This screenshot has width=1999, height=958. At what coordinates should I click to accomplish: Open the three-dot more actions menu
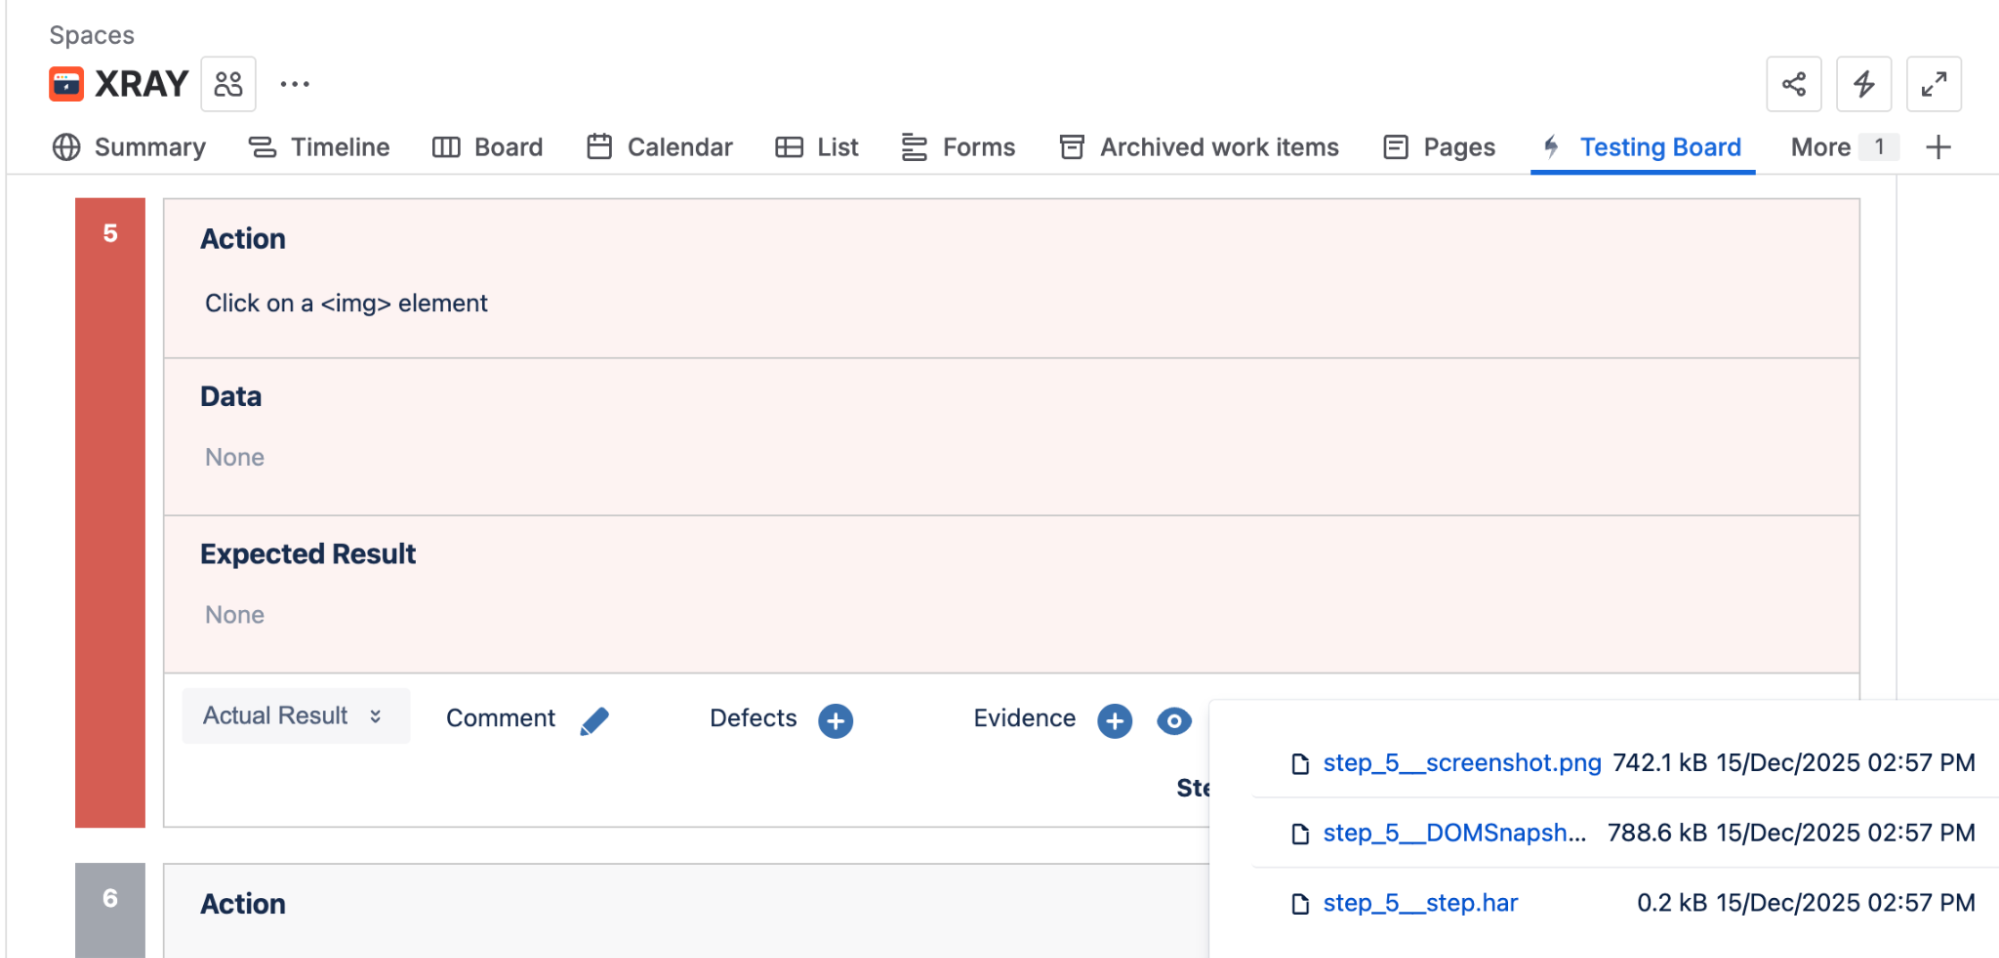click(x=294, y=84)
